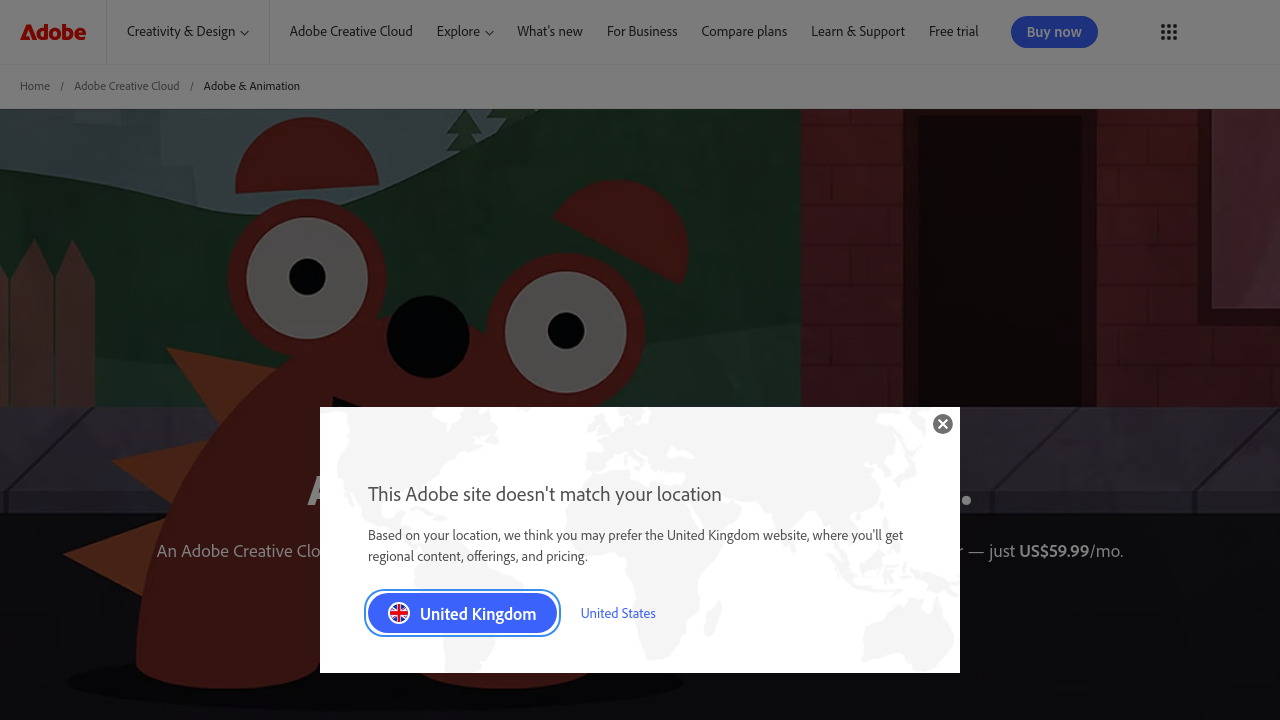Go to For Business page
Image resolution: width=1280 pixels, height=720 pixels.
click(x=642, y=32)
